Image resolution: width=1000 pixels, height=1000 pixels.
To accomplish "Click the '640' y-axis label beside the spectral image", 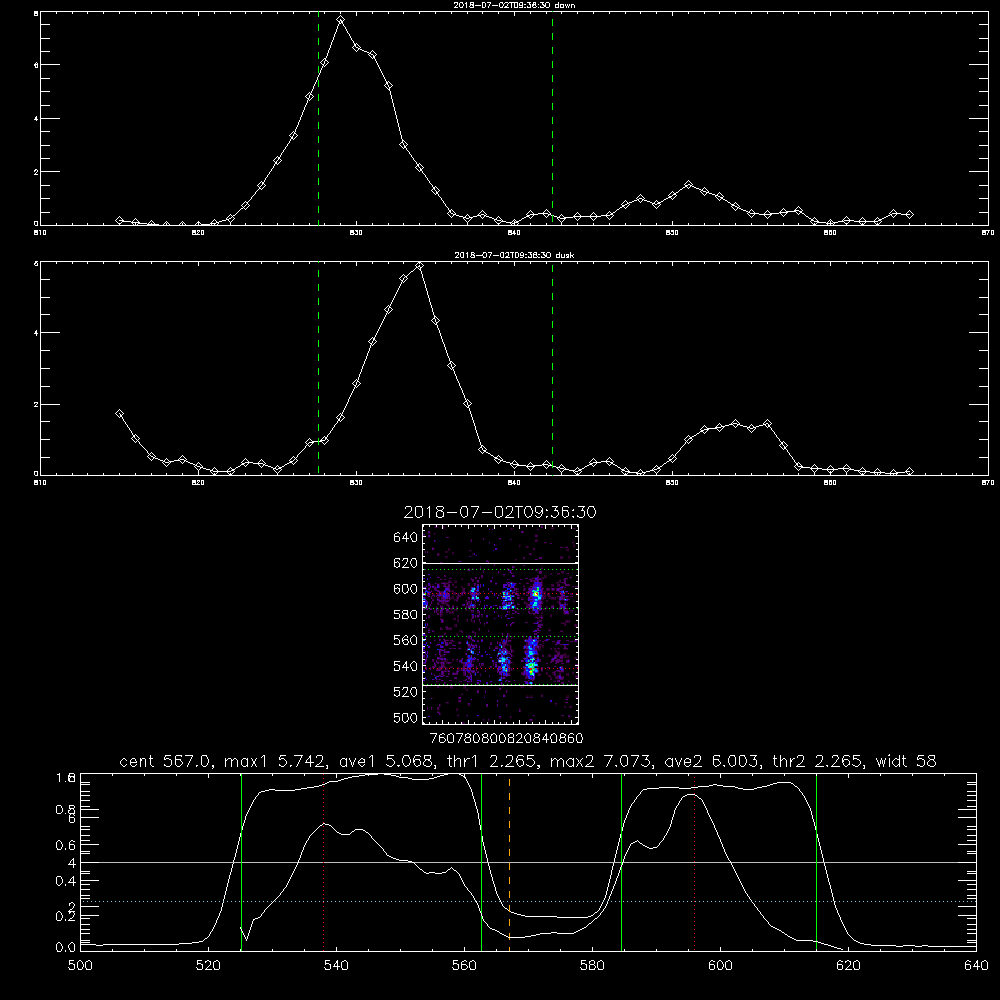I will (x=405, y=538).
